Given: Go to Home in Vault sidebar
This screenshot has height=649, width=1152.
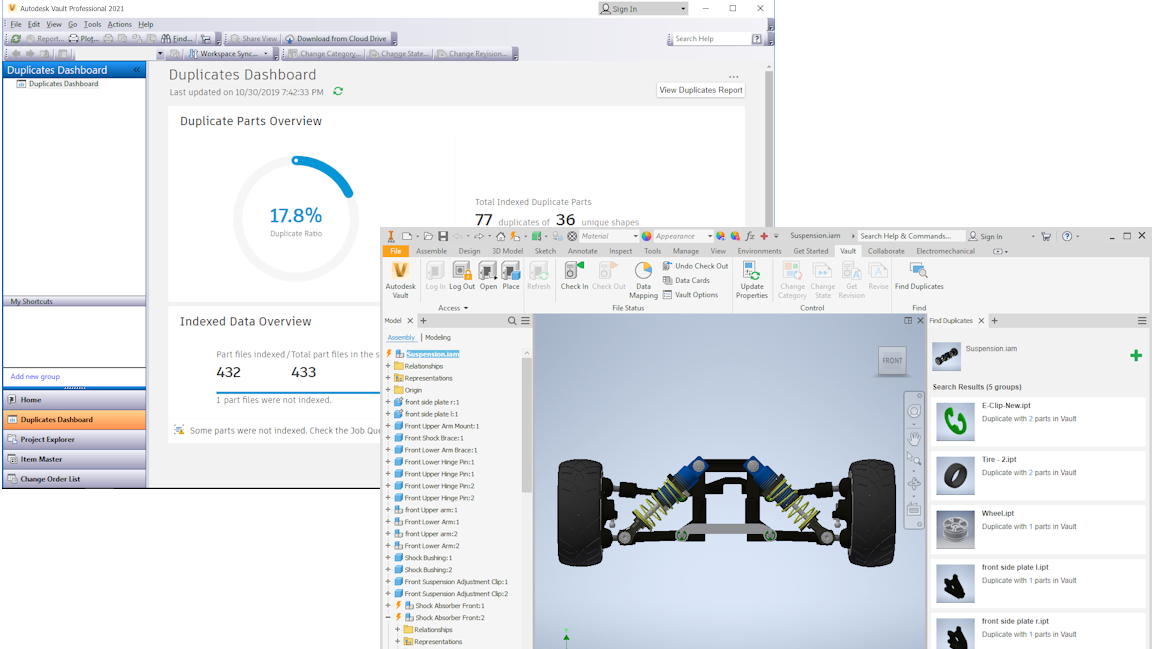Looking at the screenshot, I should [x=74, y=399].
